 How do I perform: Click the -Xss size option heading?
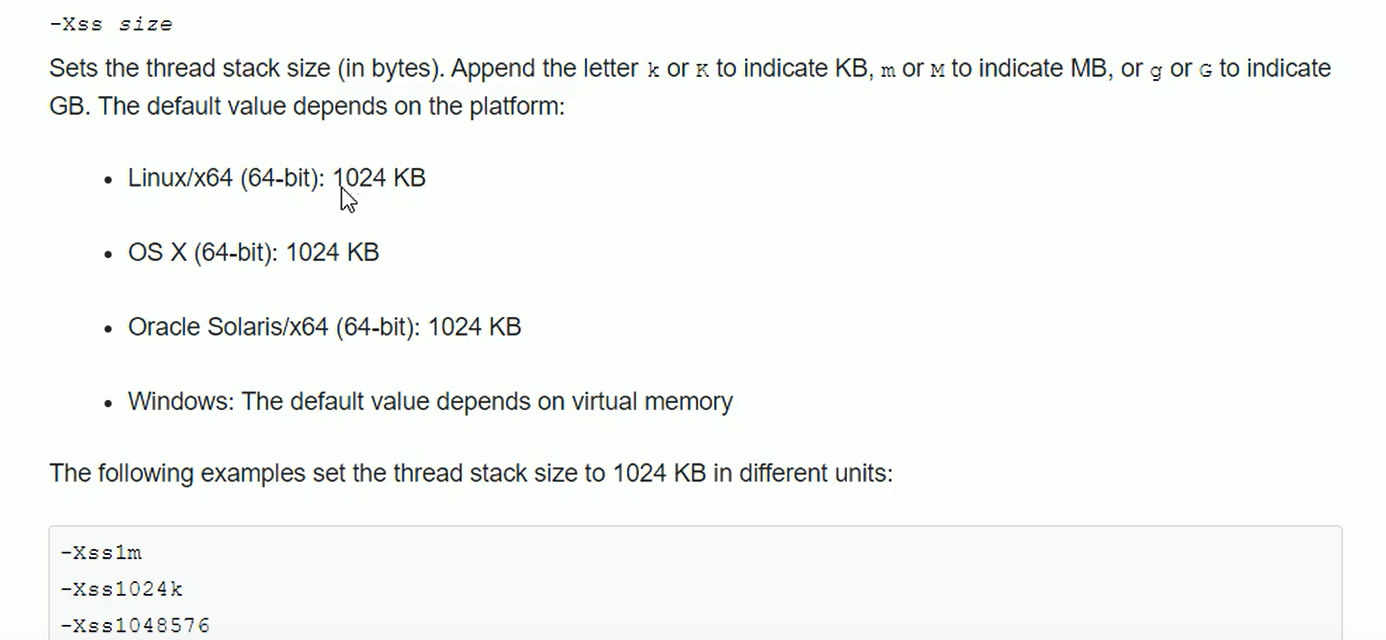111,24
